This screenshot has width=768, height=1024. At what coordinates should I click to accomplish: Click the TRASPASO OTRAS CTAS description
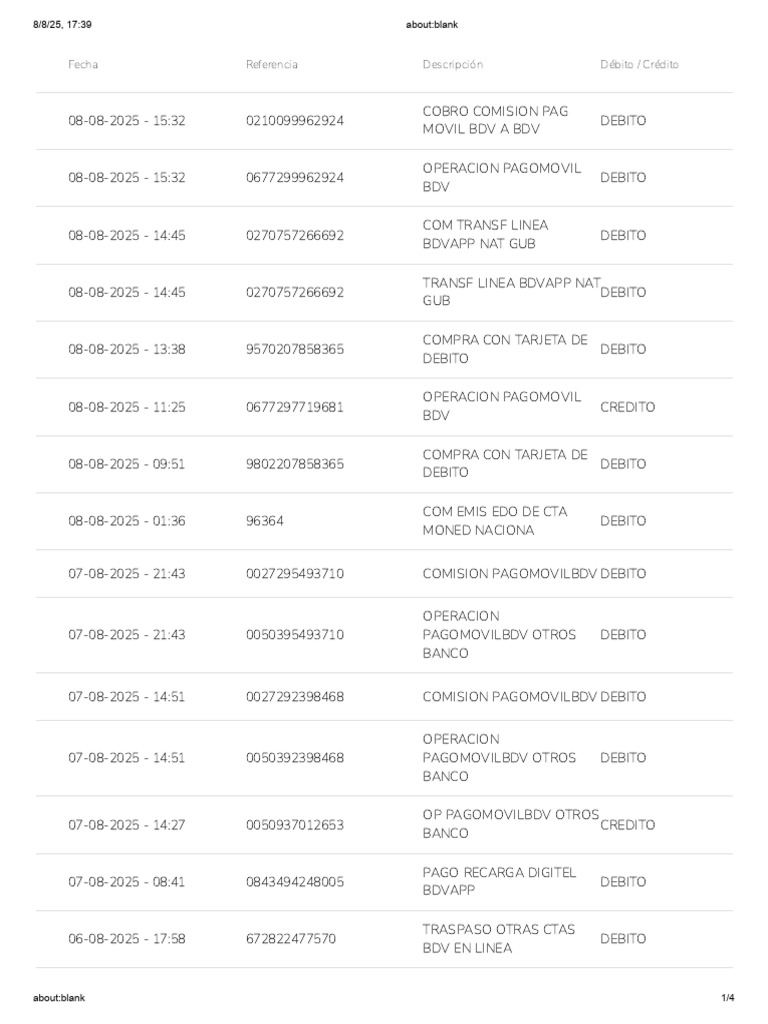(498, 939)
